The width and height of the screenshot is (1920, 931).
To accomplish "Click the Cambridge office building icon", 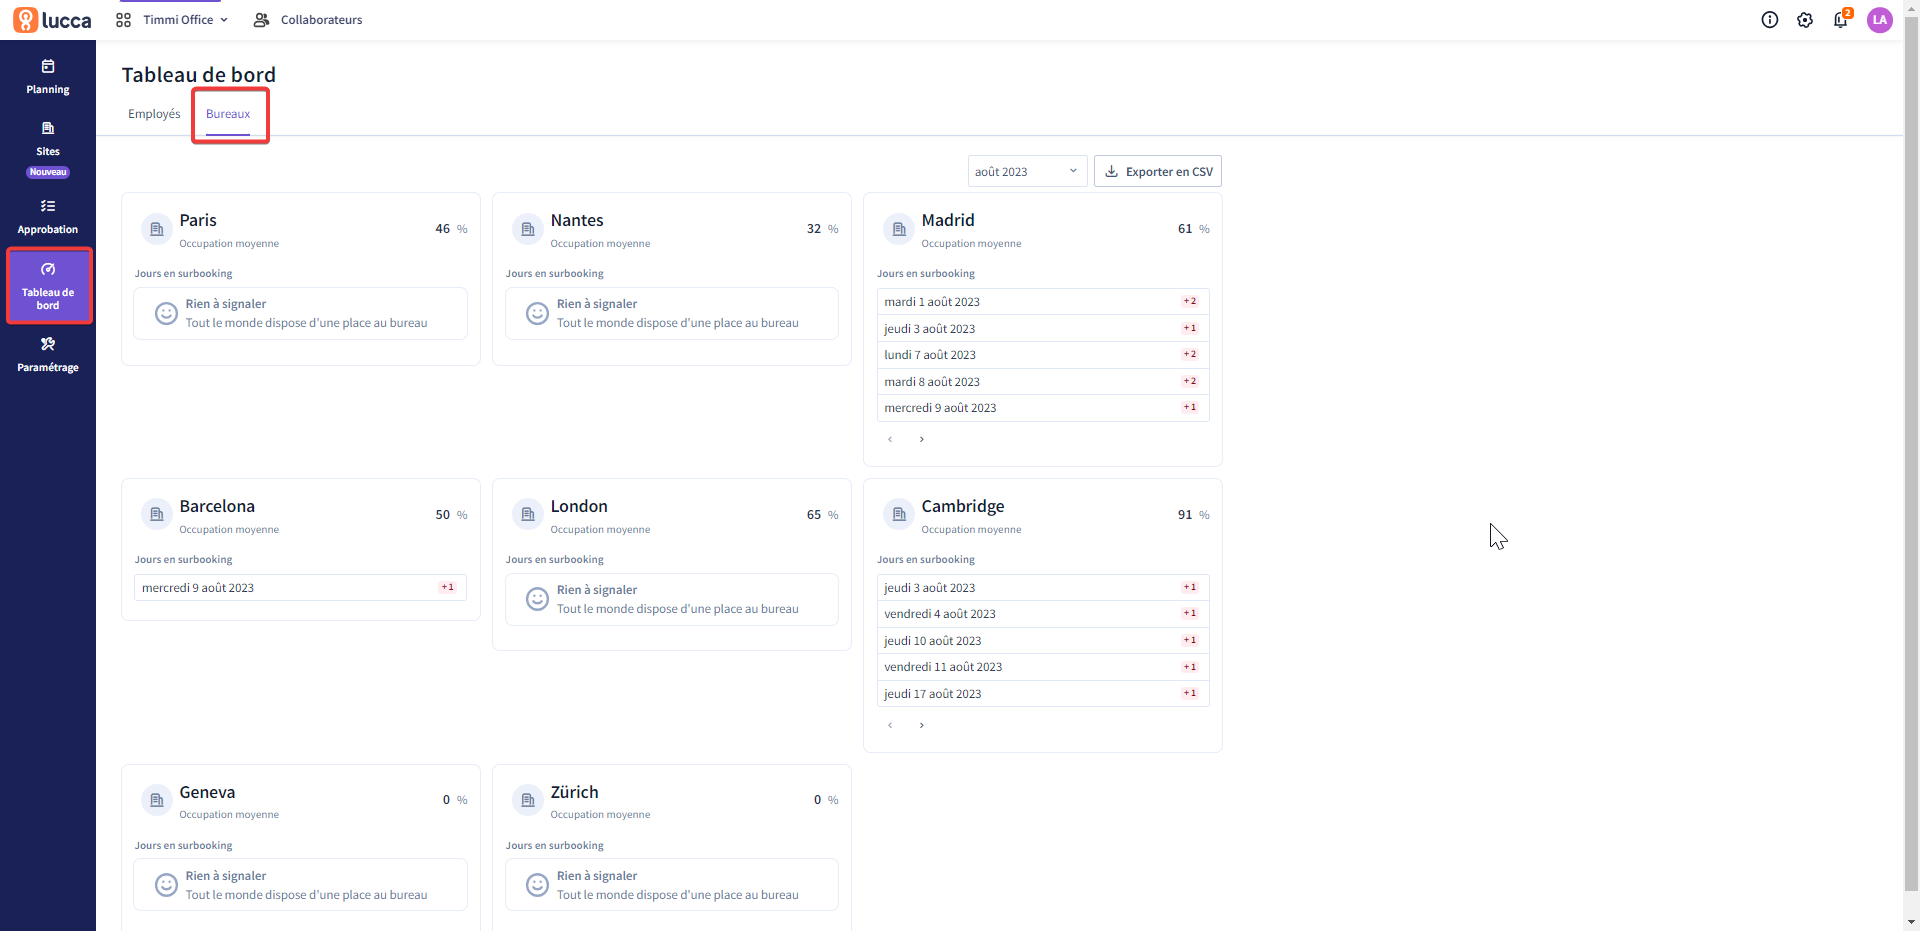I will pyautogui.click(x=899, y=515).
